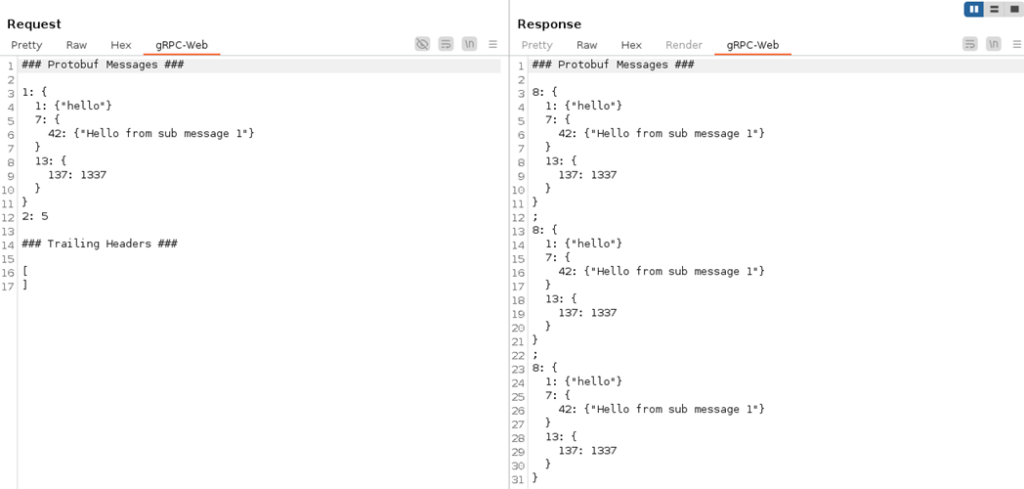Open the Response panel hamburger options menu
Screen dimensions: 1024x489
[x=1014, y=44]
